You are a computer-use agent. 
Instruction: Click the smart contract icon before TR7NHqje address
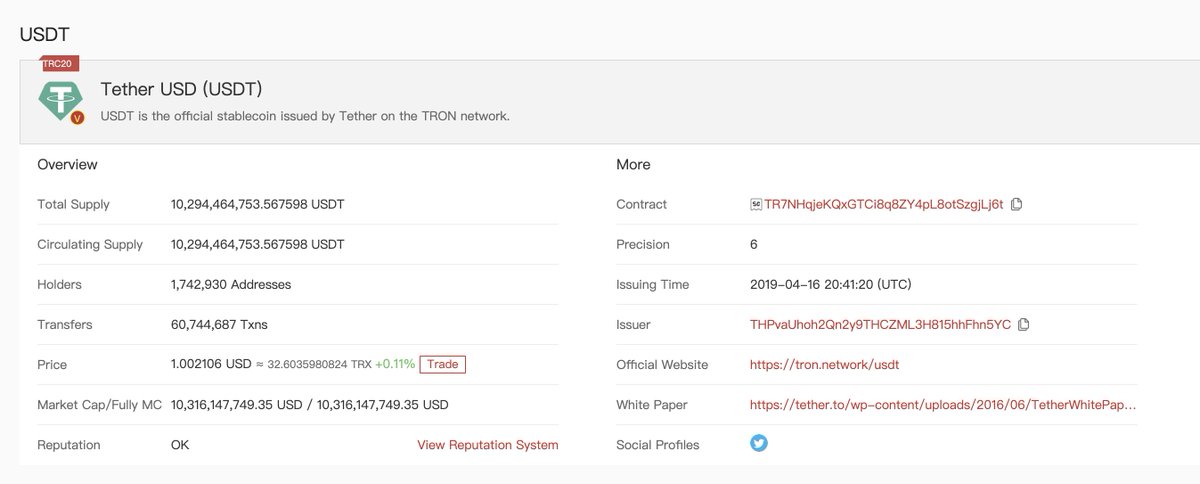coord(756,204)
